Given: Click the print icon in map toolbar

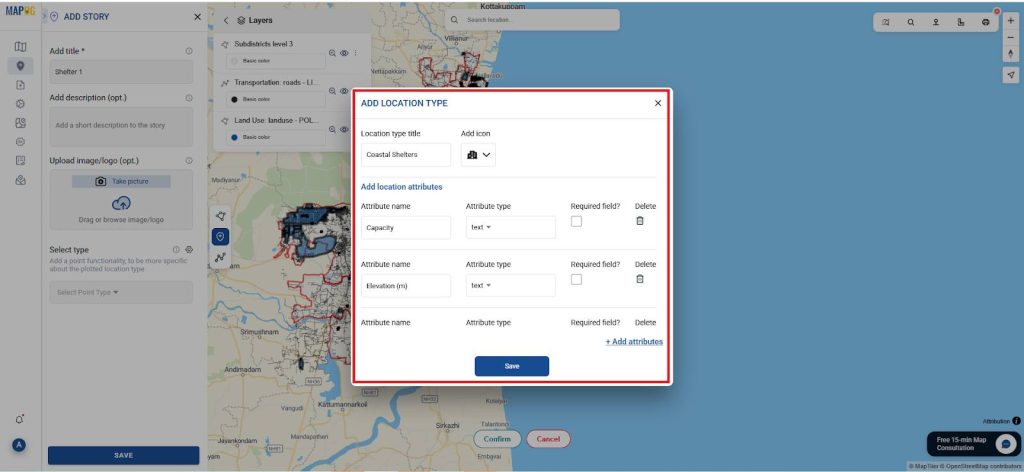Looking at the screenshot, I should [x=985, y=22].
